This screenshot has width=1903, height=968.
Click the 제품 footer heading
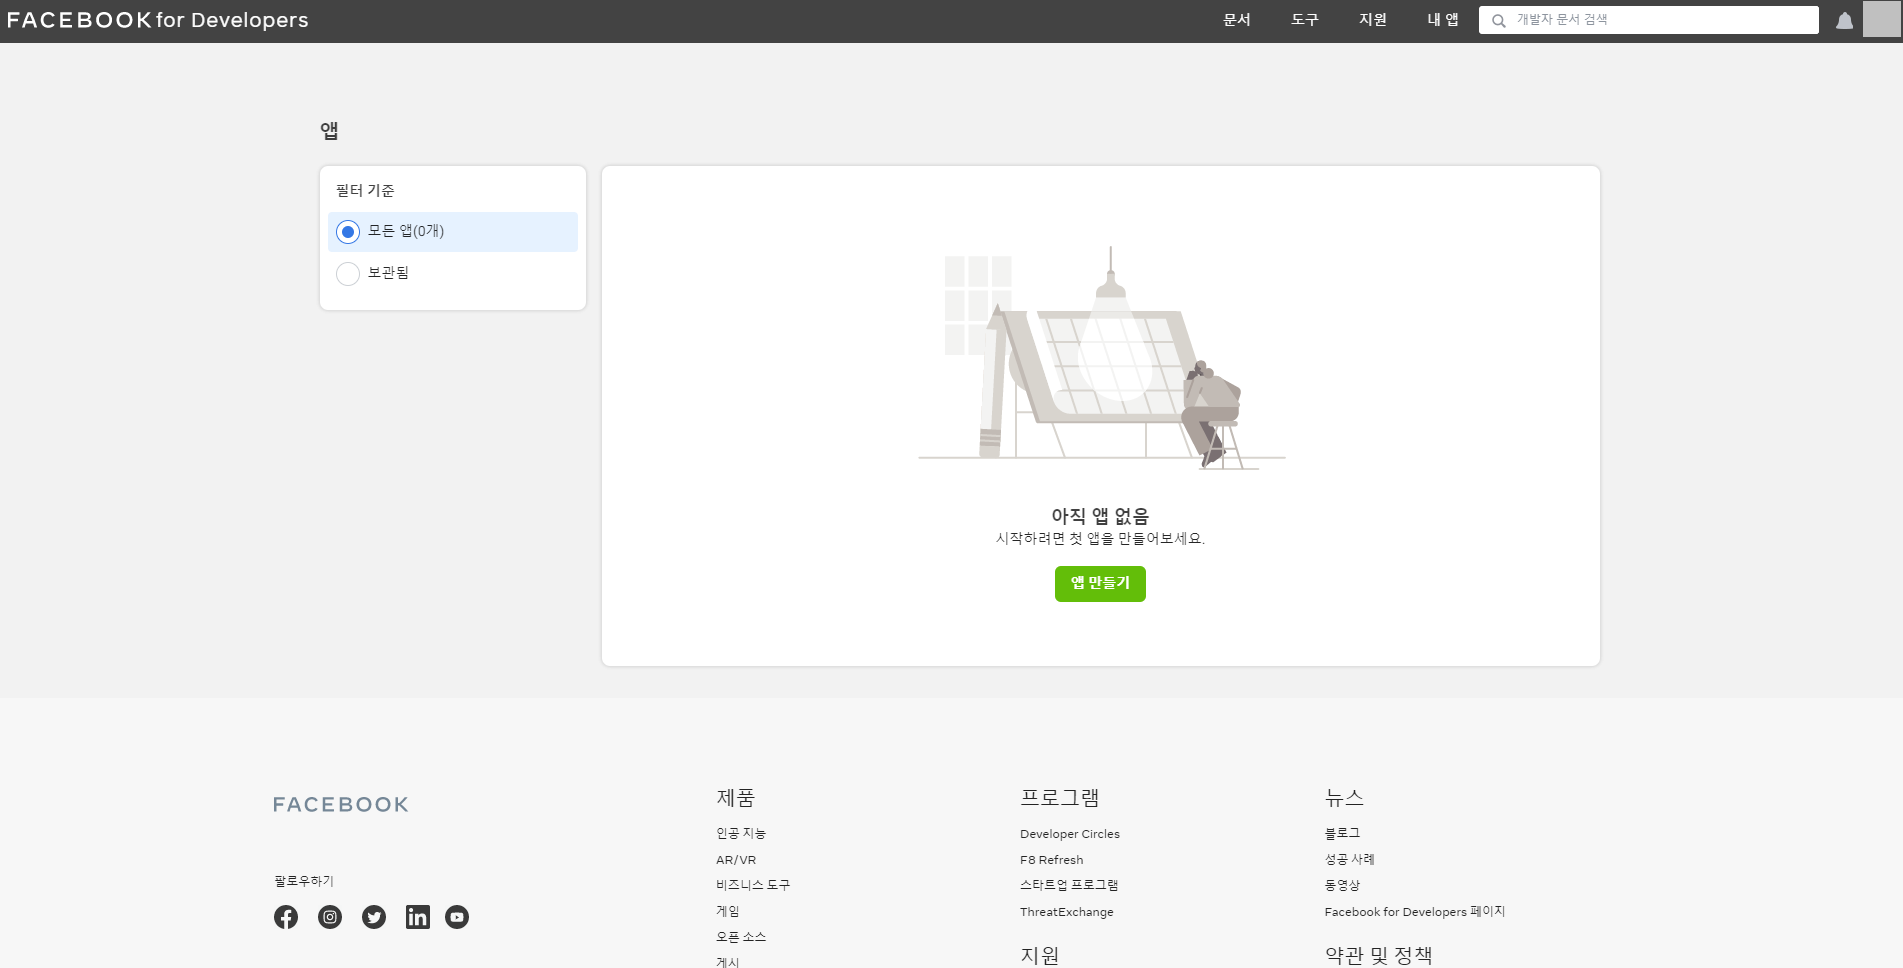(x=736, y=798)
